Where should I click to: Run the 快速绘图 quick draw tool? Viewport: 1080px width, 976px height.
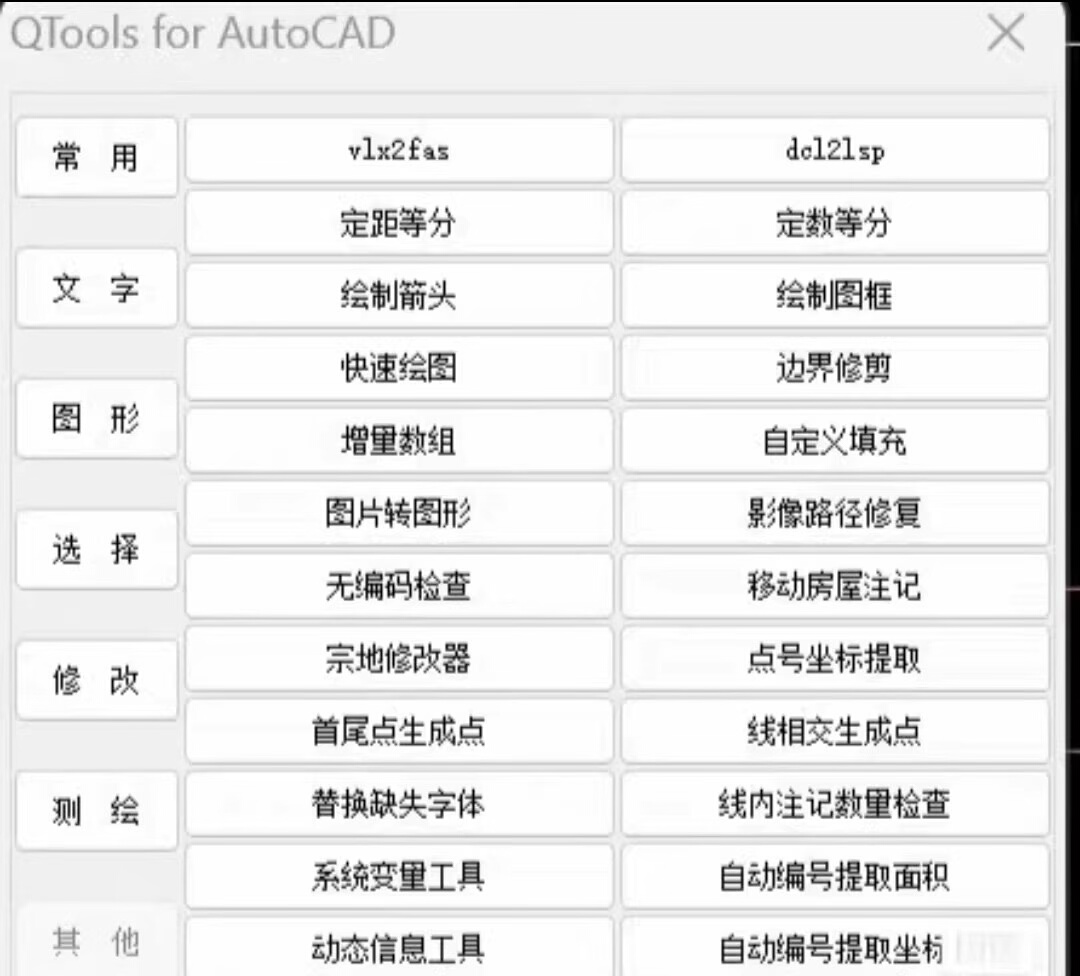tap(398, 368)
